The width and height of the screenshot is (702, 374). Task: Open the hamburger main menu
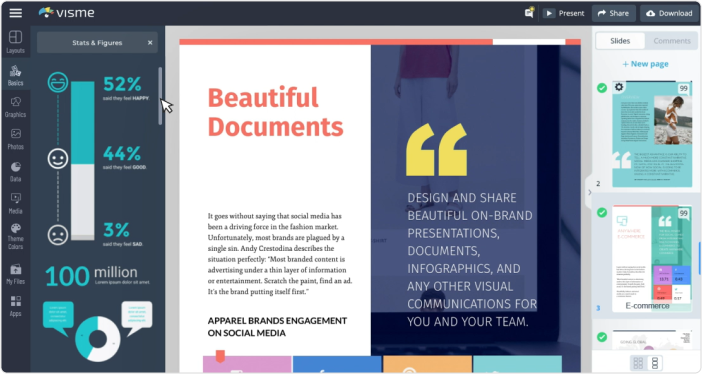pos(16,13)
